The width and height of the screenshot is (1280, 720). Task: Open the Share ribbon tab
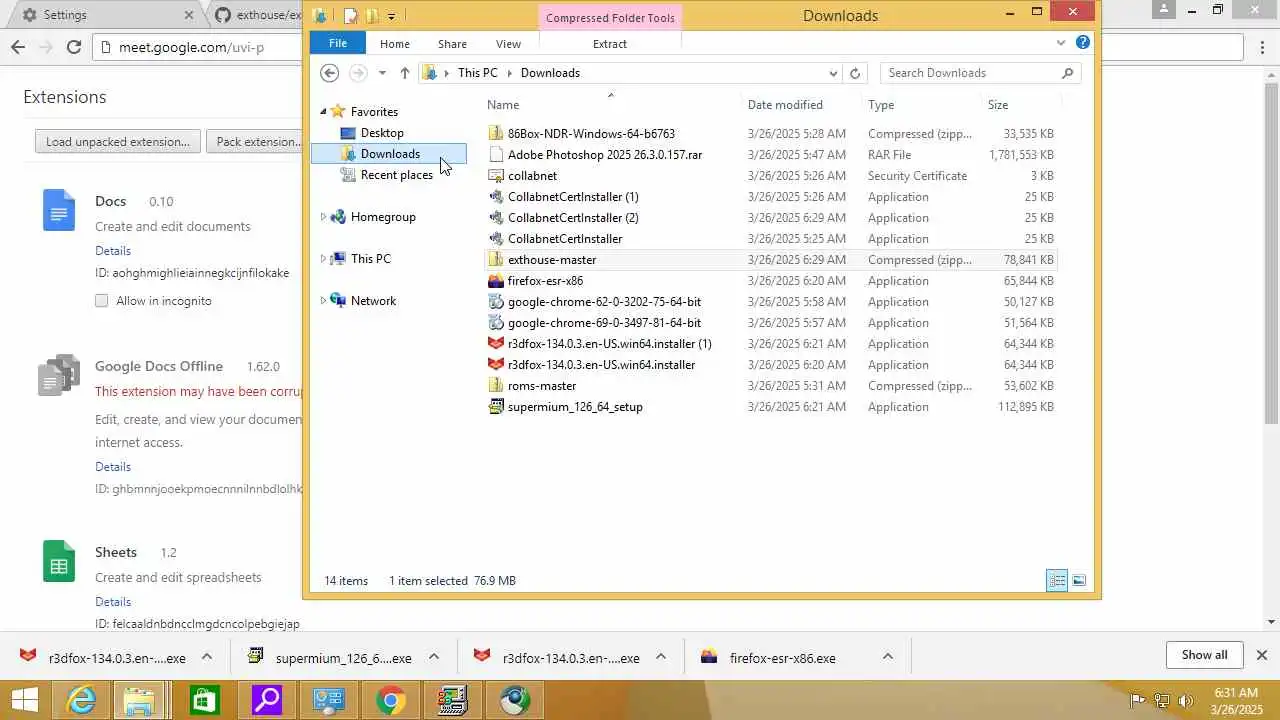click(452, 44)
